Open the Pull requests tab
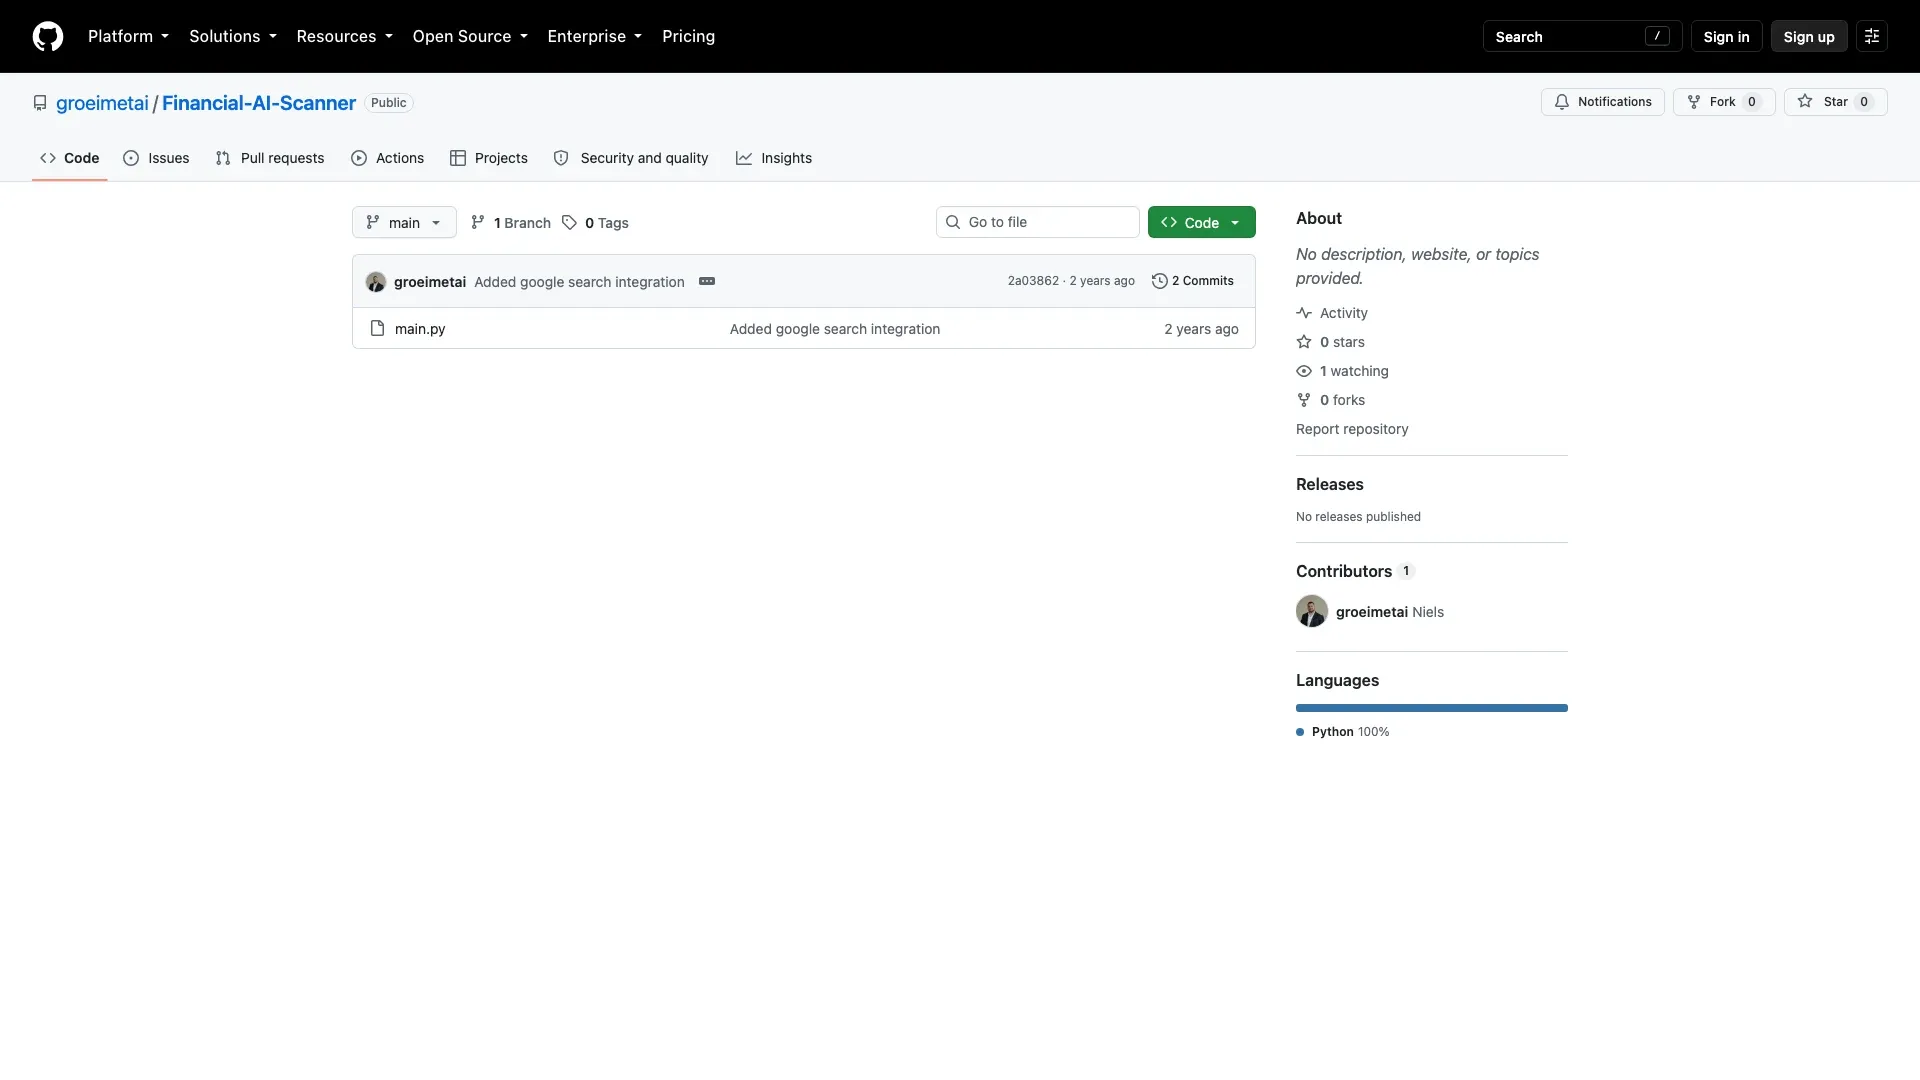1920x1080 pixels. [270, 158]
